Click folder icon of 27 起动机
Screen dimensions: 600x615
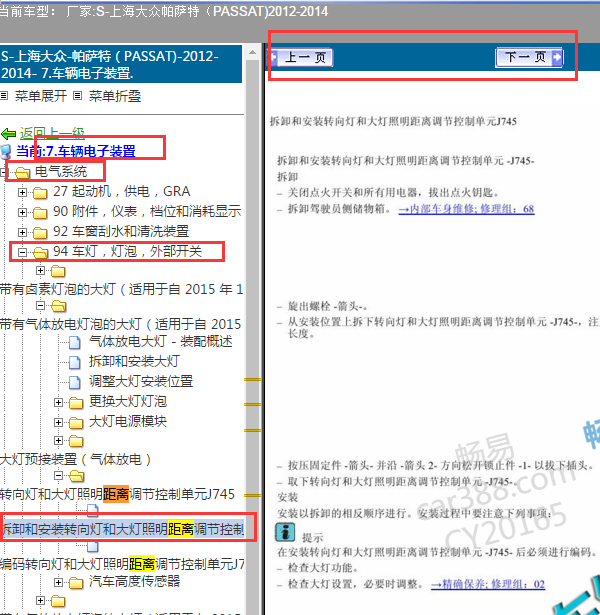coord(40,193)
